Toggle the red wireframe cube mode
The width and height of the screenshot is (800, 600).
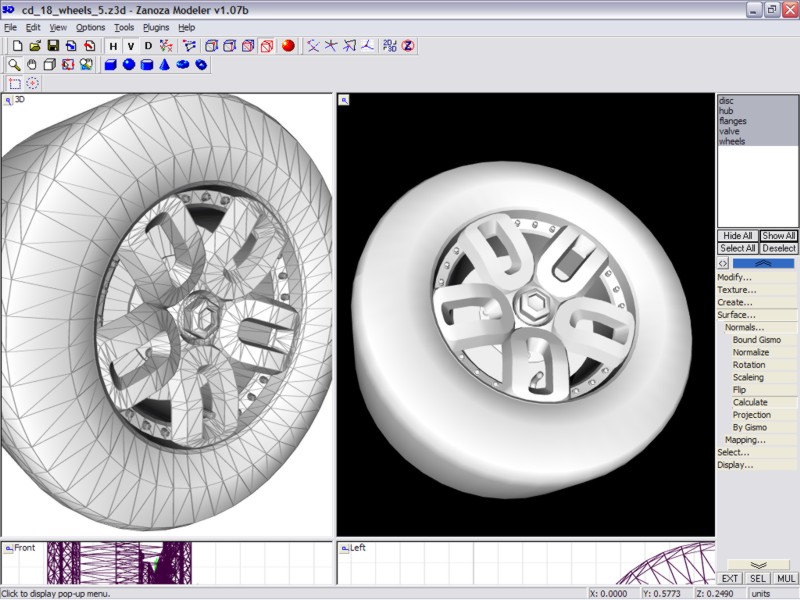[266, 46]
